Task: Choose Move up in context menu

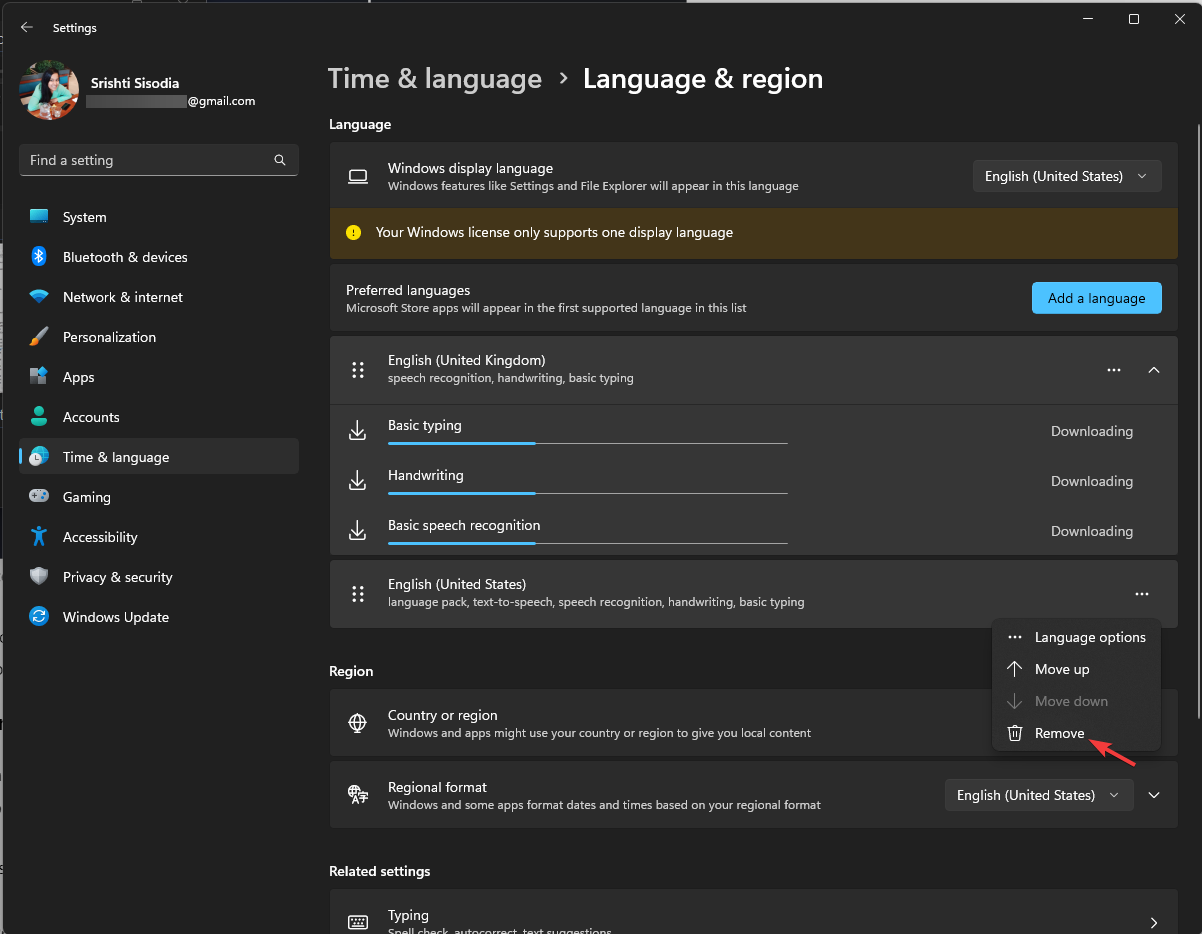Action: (1076, 669)
